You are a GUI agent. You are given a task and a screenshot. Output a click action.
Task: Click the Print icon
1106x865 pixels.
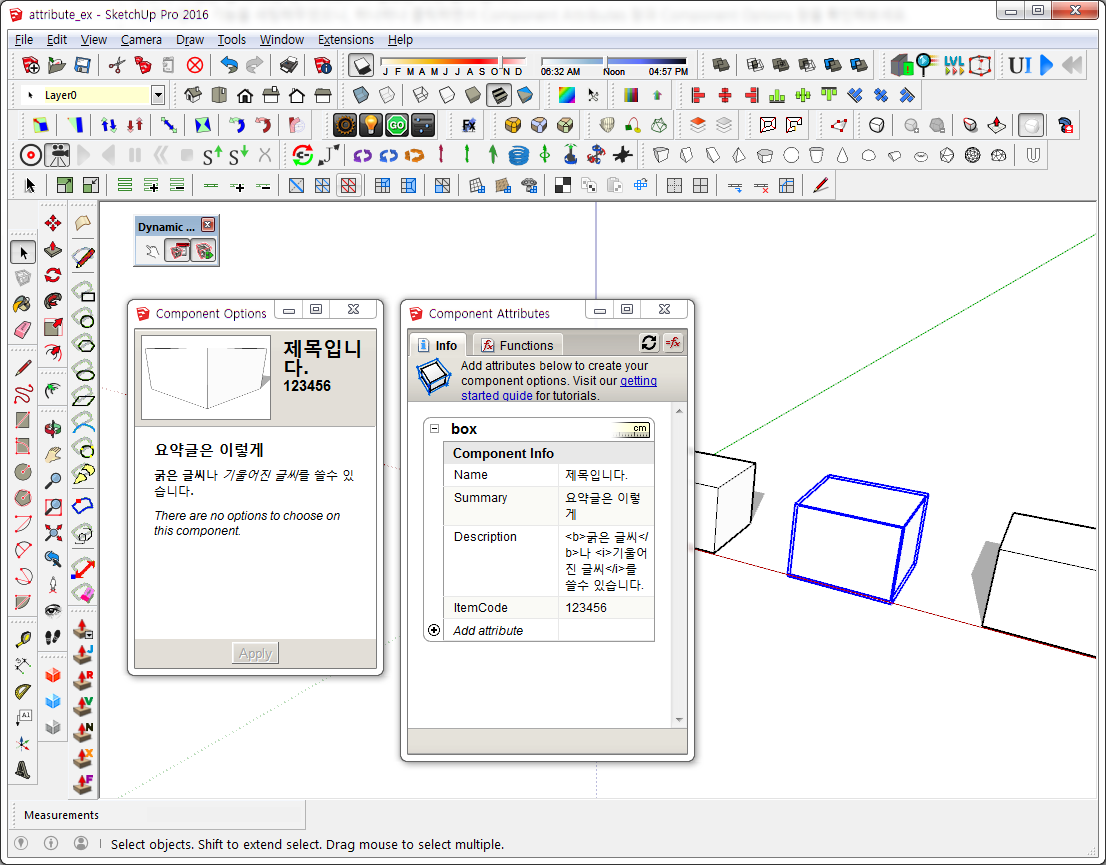pyautogui.click(x=288, y=66)
